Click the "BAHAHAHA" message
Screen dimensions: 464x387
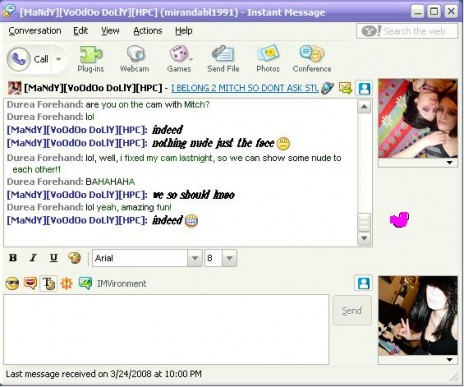click(110, 182)
